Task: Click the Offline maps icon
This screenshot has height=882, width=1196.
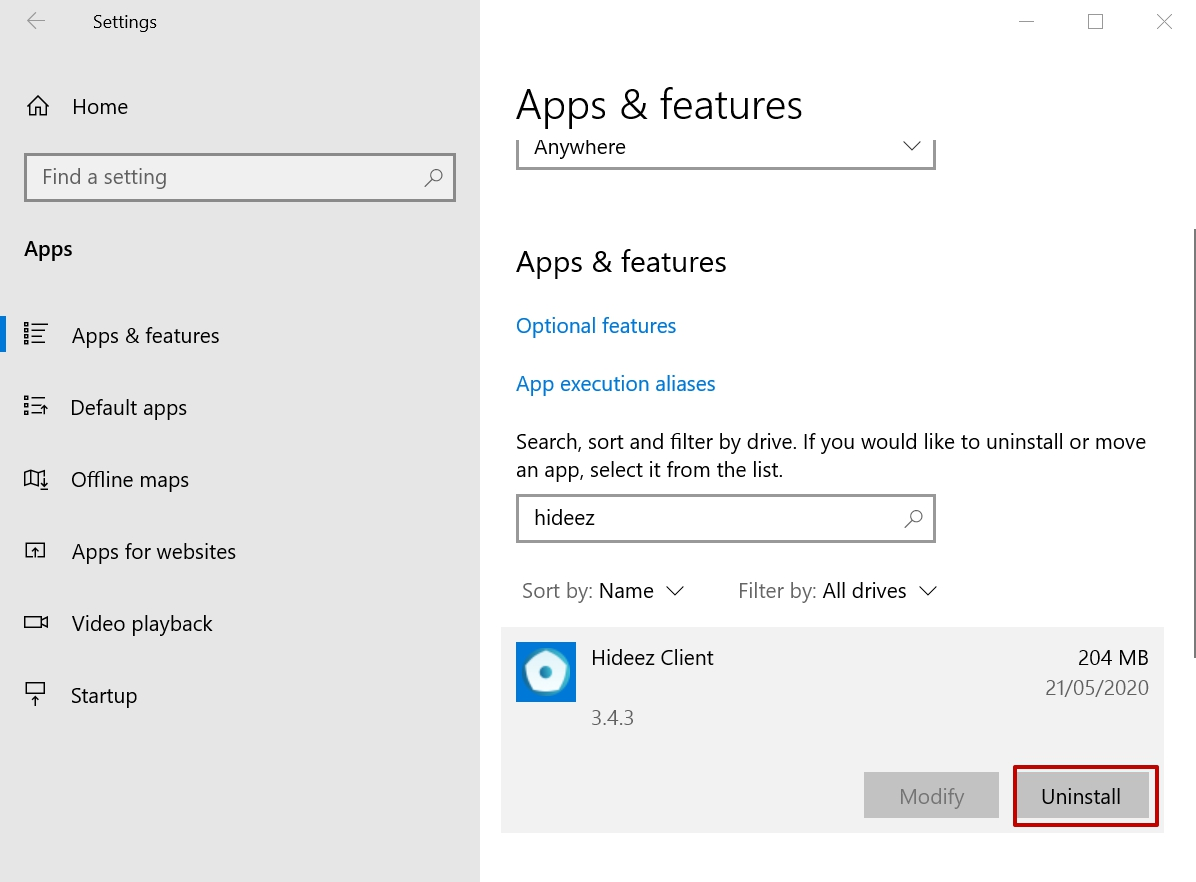Action: 36,479
